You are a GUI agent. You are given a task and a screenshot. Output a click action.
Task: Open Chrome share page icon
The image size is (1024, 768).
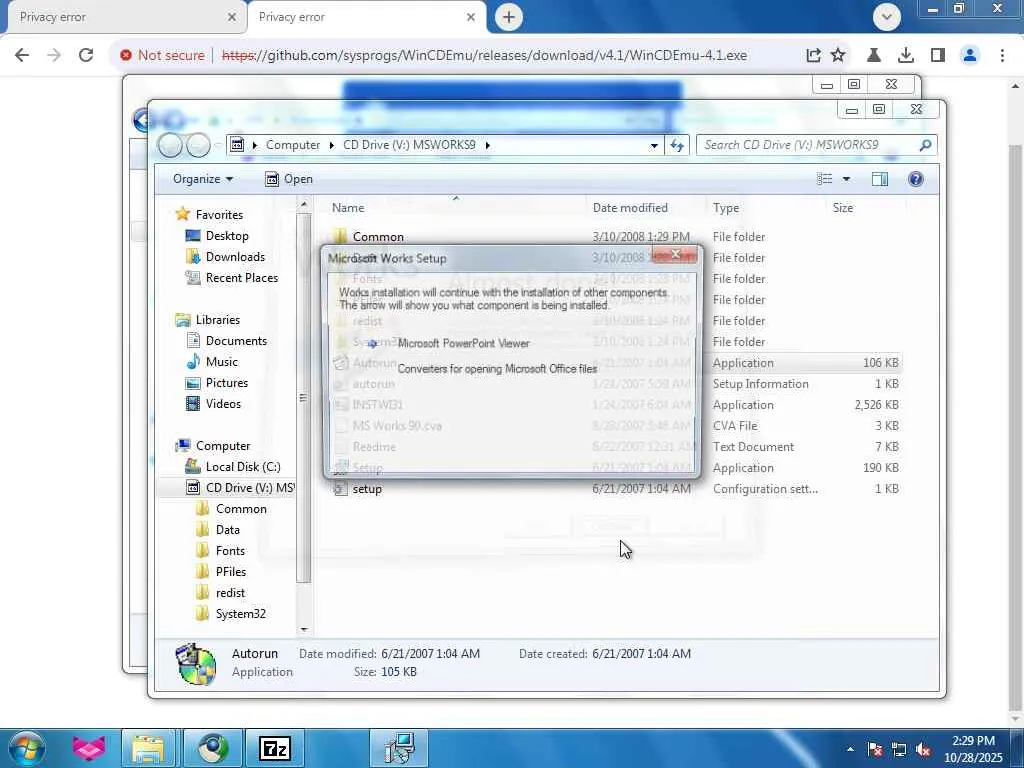tap(813, 56)
